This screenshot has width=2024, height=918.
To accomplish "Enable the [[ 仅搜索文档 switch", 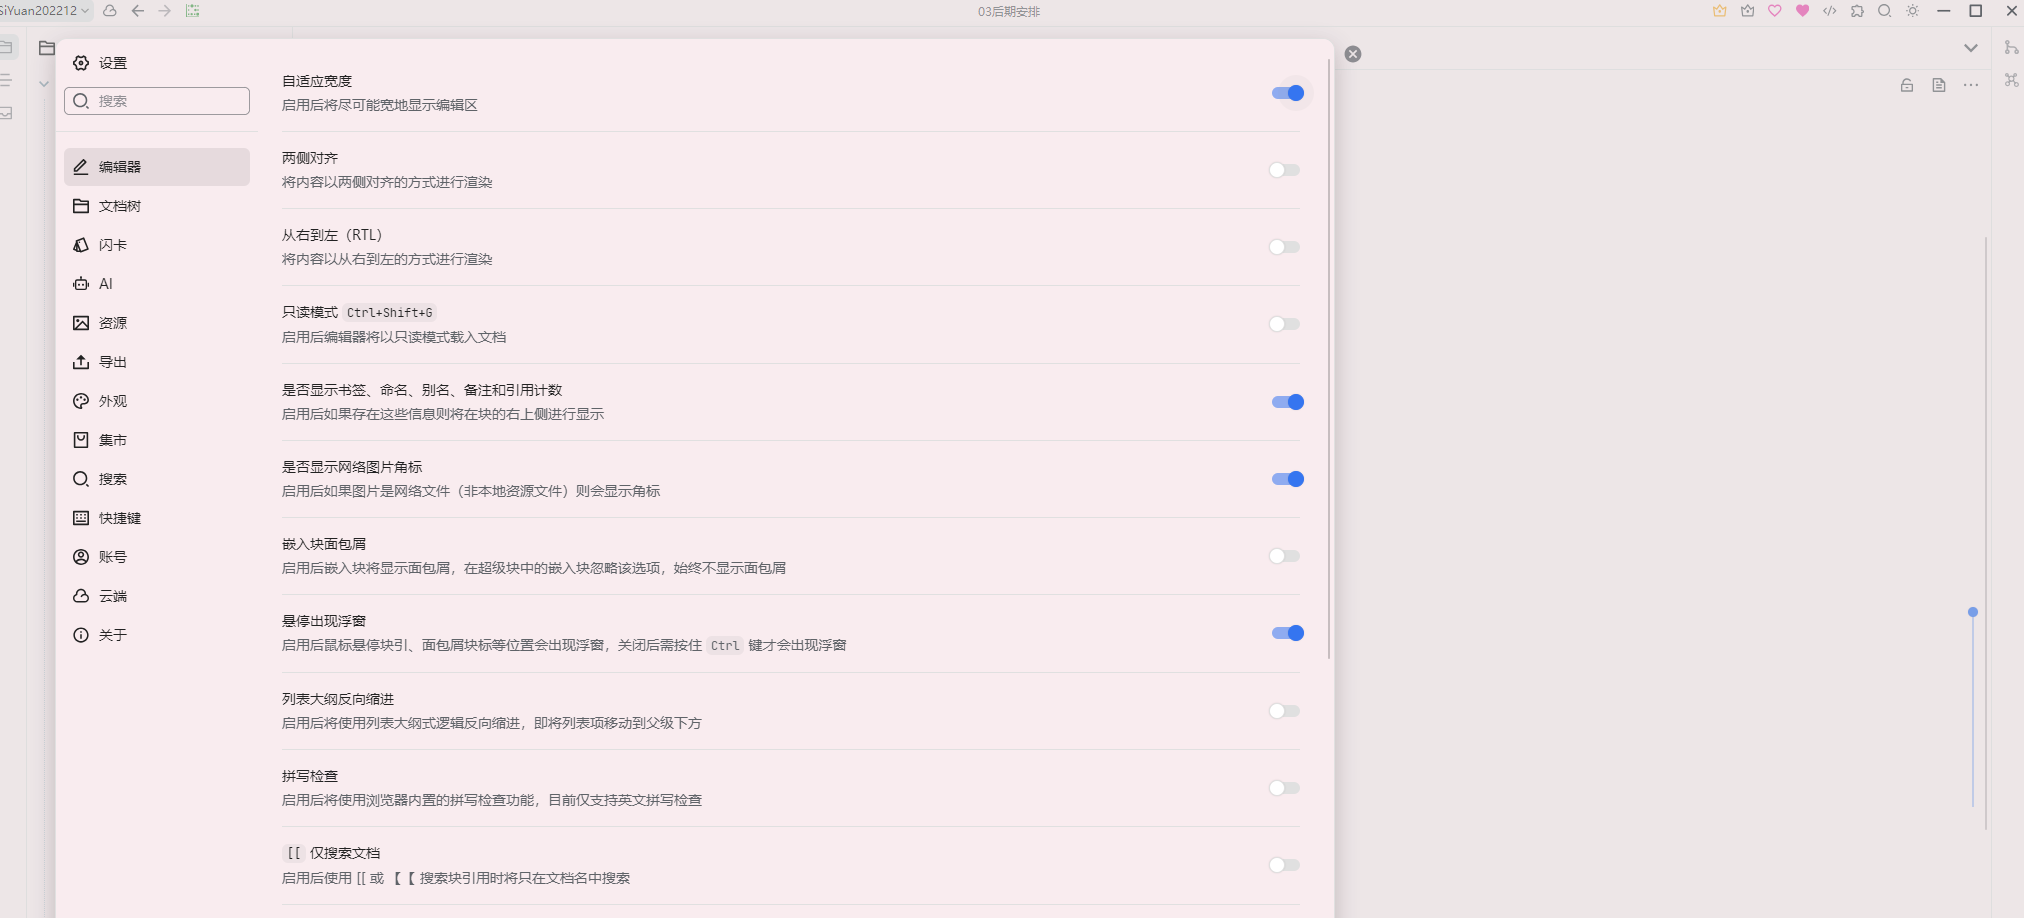I will point(1284,865).
